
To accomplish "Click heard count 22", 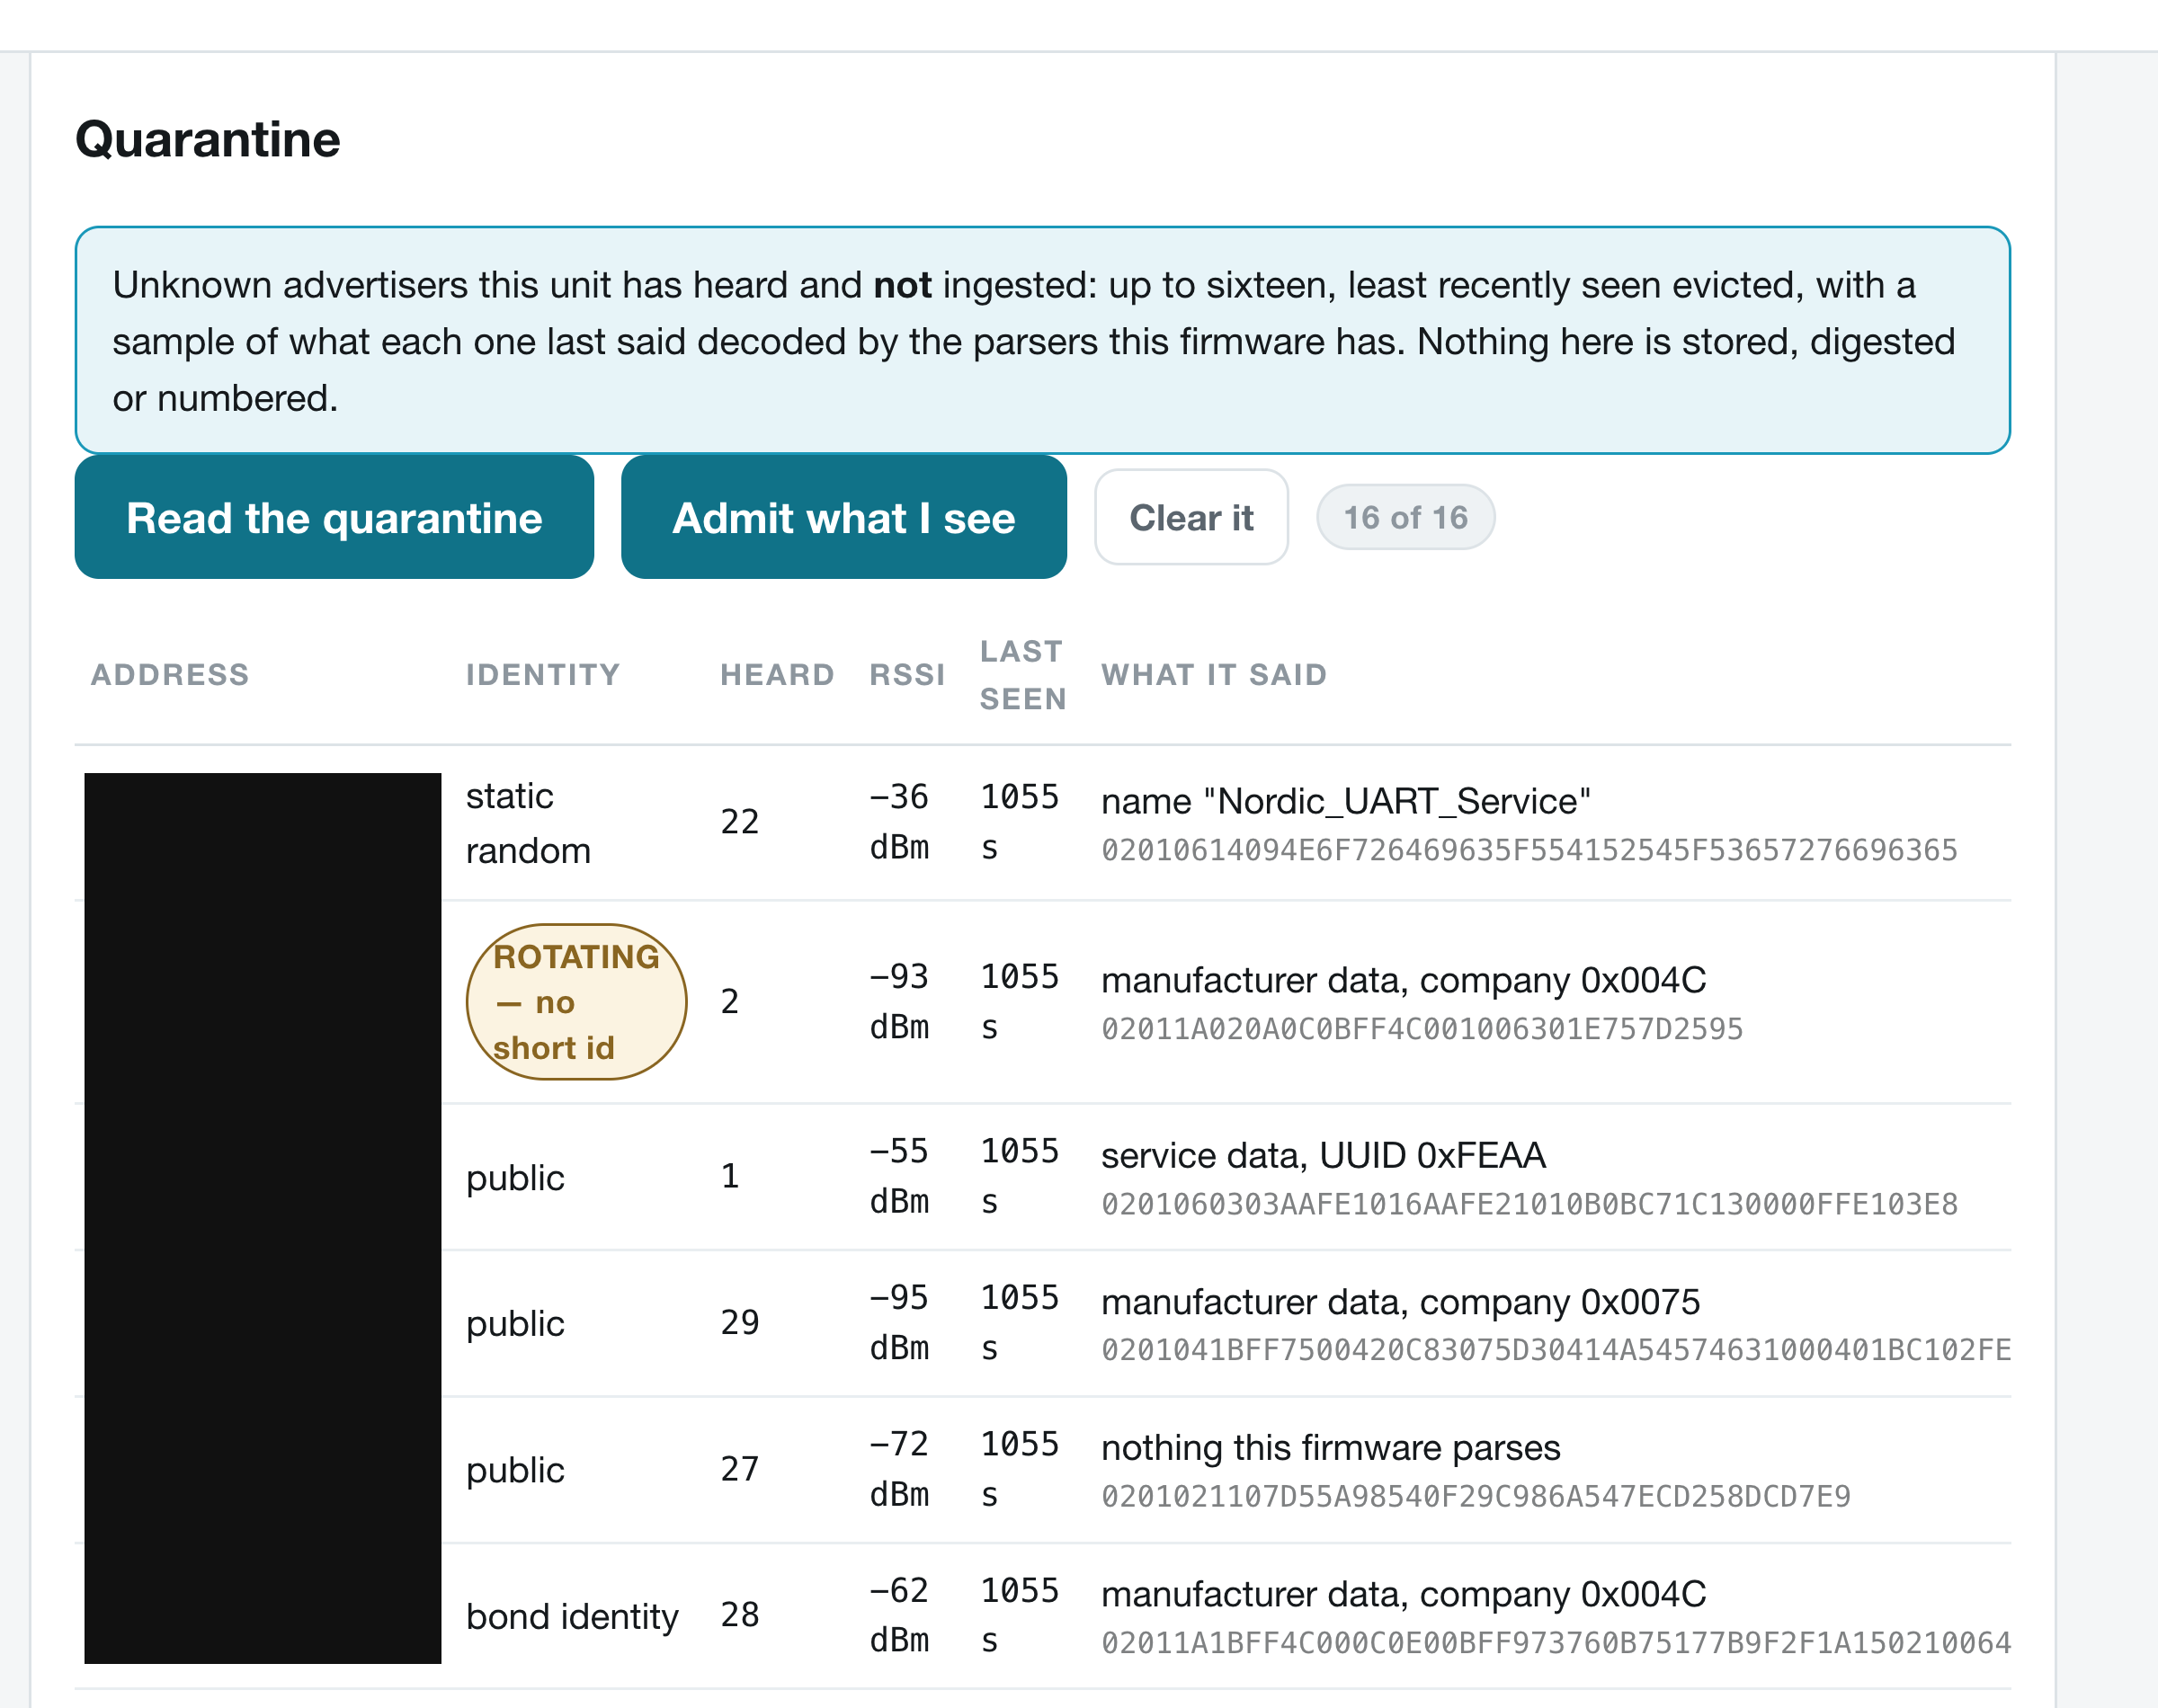I will (x=740, y=822).
